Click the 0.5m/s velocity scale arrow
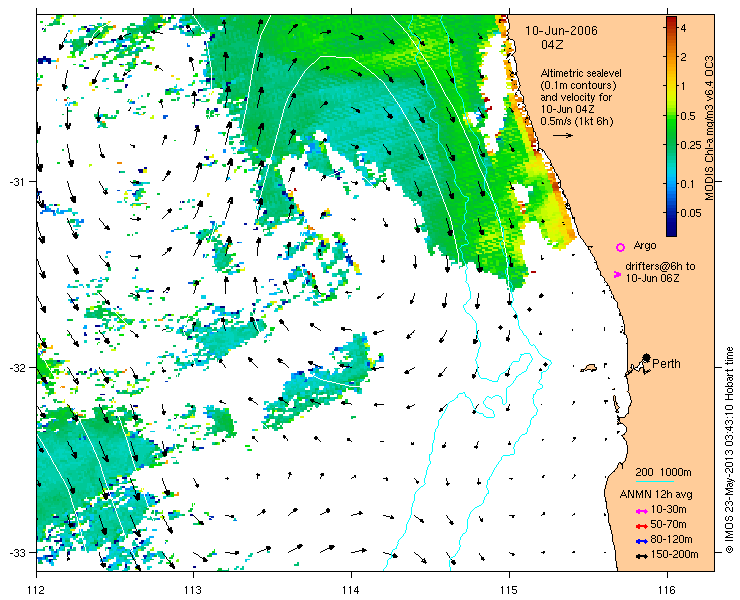This screenshot has height=600, width=740. click(x=563, y=135)
